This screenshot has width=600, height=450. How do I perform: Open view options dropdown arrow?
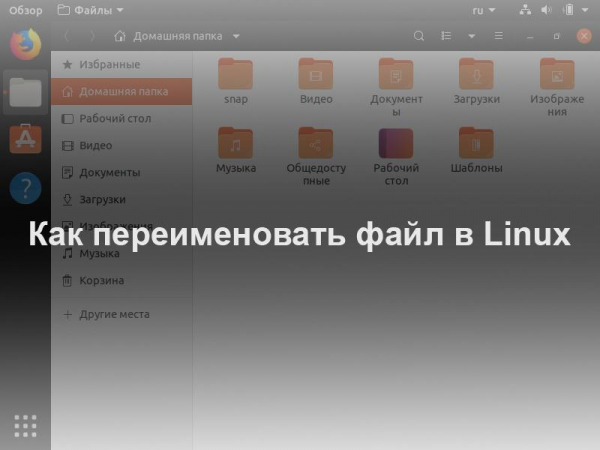[471, 36]
